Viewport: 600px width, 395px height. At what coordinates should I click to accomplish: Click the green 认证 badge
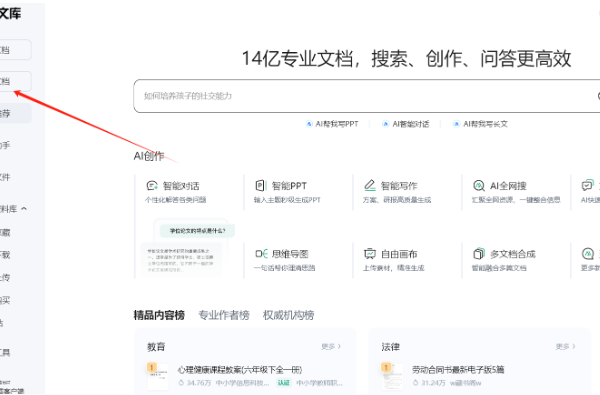tap(284, 383)
